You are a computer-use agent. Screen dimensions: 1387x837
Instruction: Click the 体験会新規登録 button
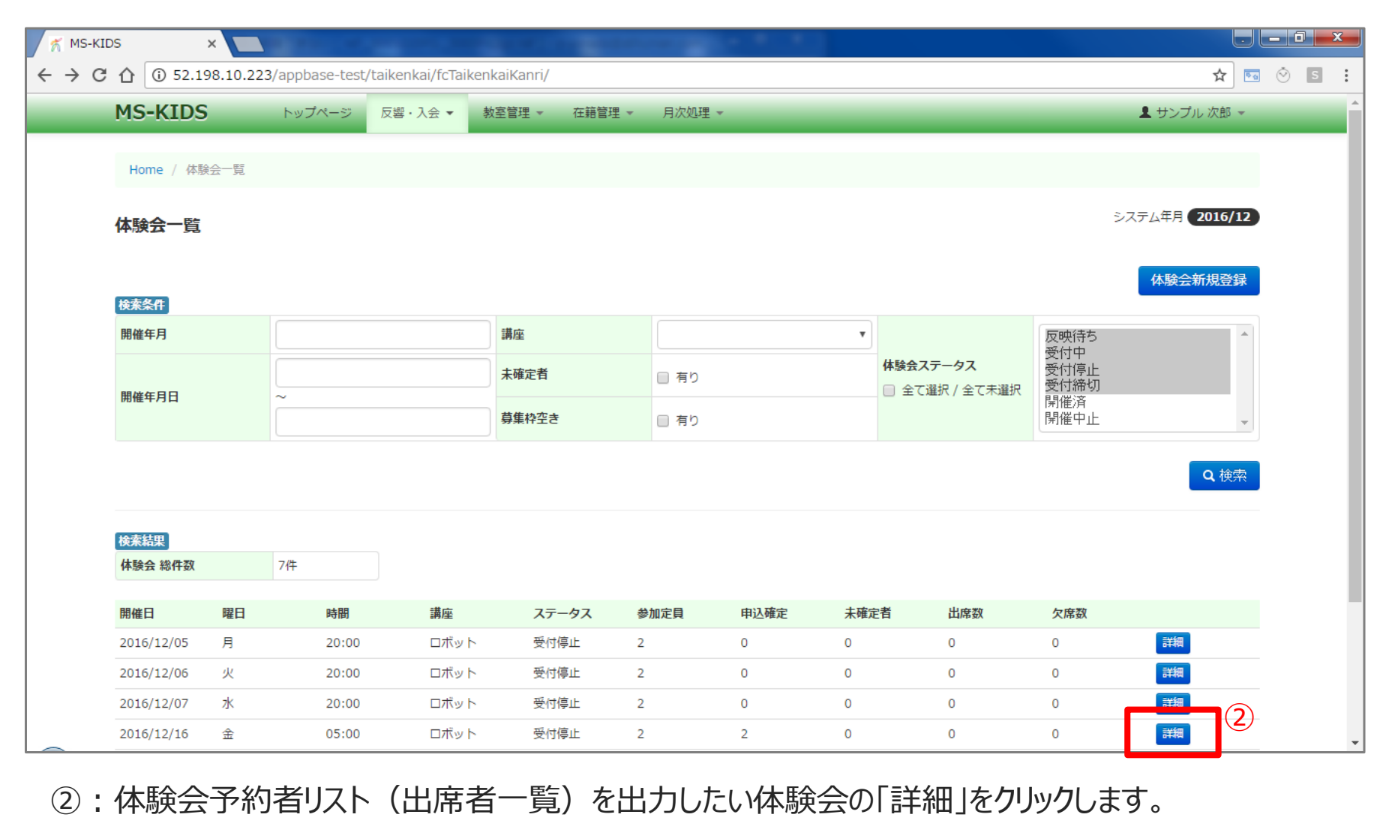coord(1198,280)
